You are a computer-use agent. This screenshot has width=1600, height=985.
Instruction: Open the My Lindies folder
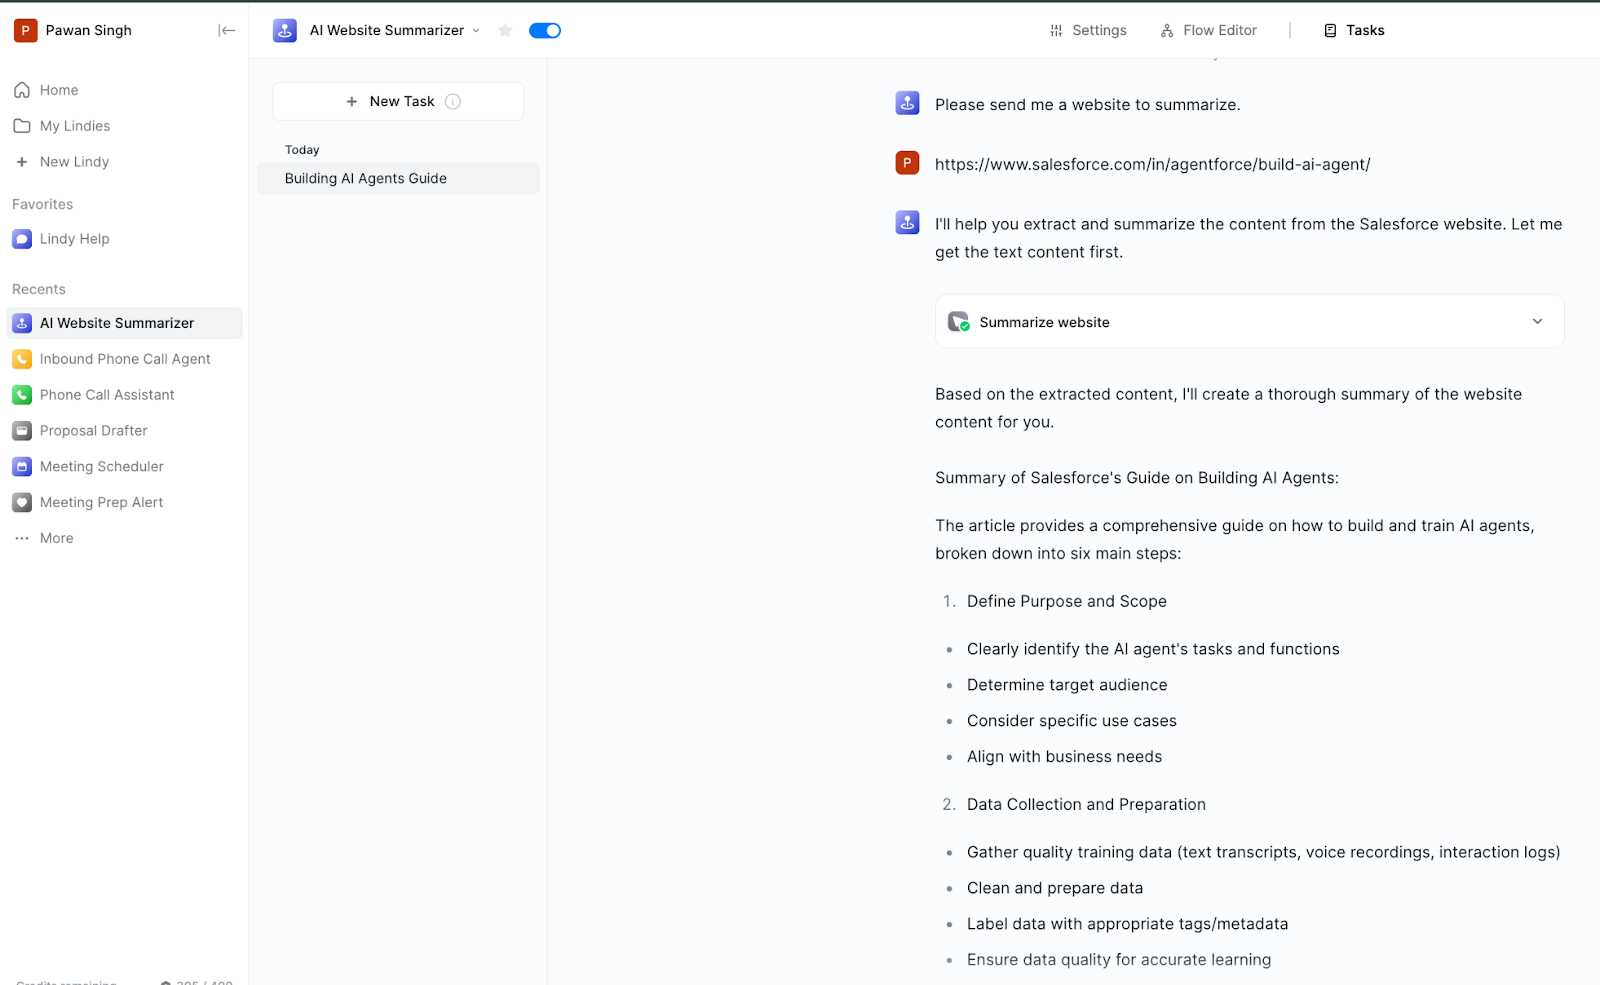(75, 126)
